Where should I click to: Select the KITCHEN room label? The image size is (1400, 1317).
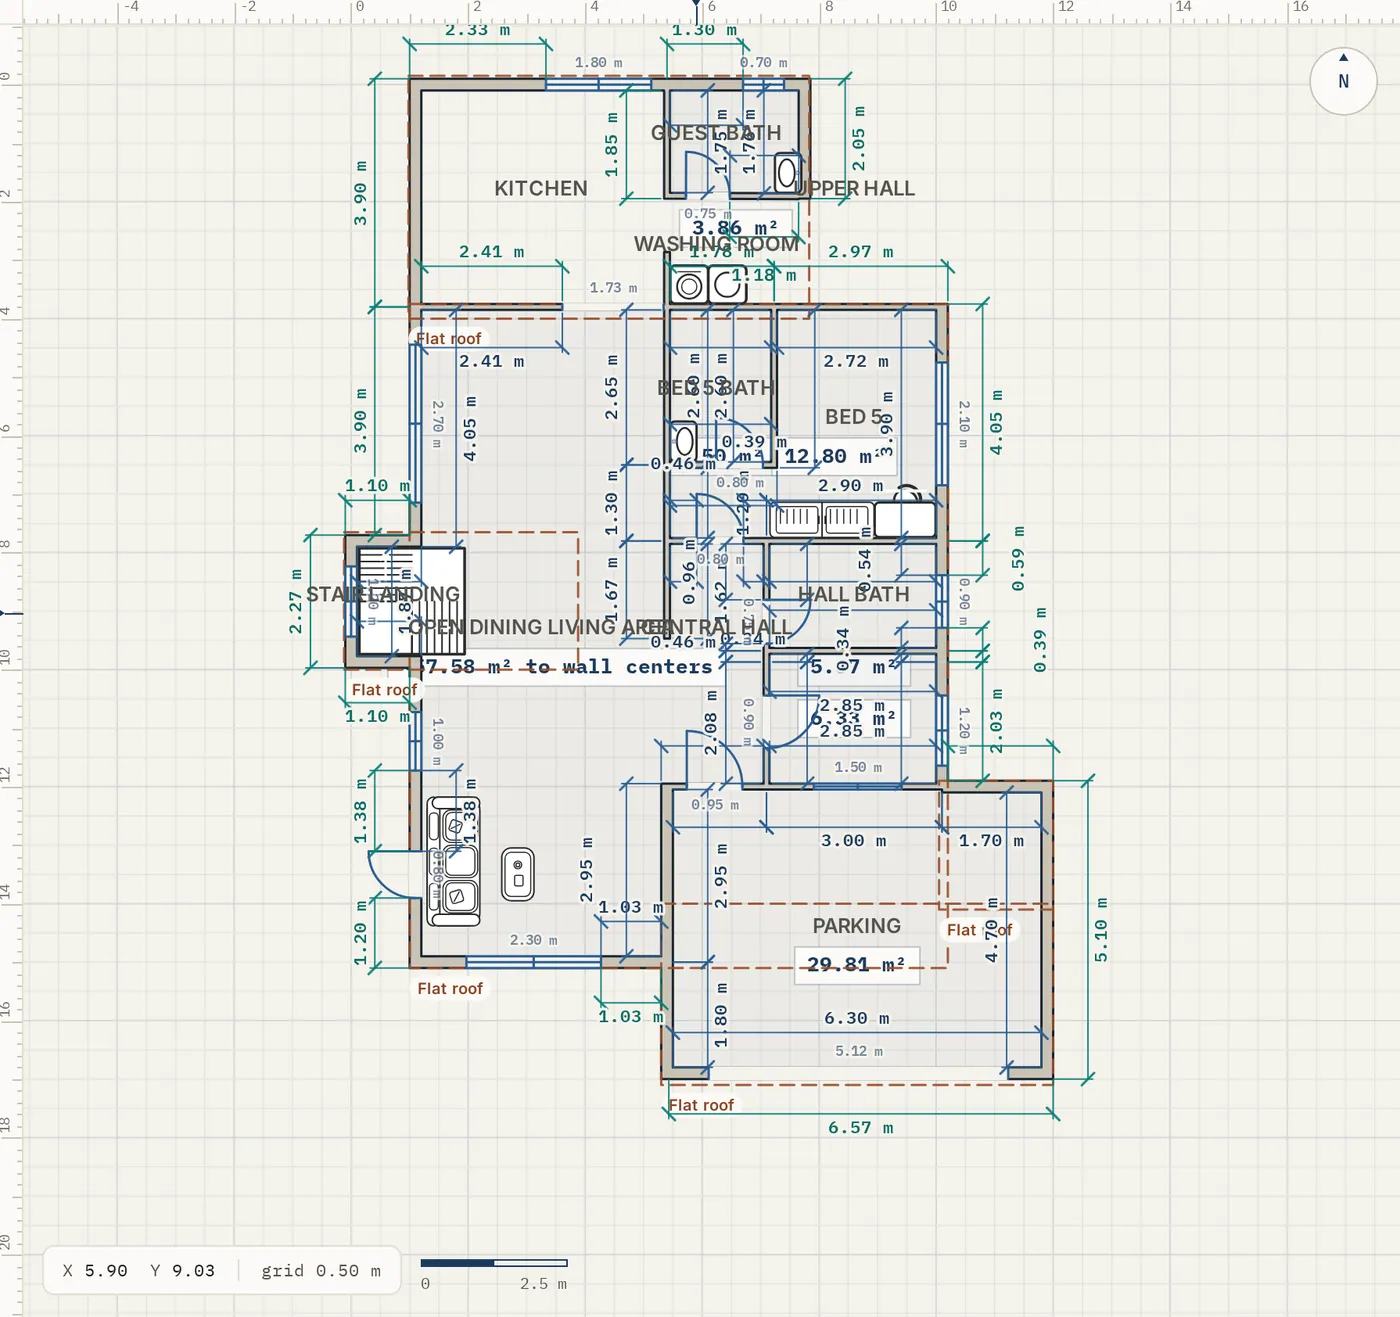[x=541, y=188]
